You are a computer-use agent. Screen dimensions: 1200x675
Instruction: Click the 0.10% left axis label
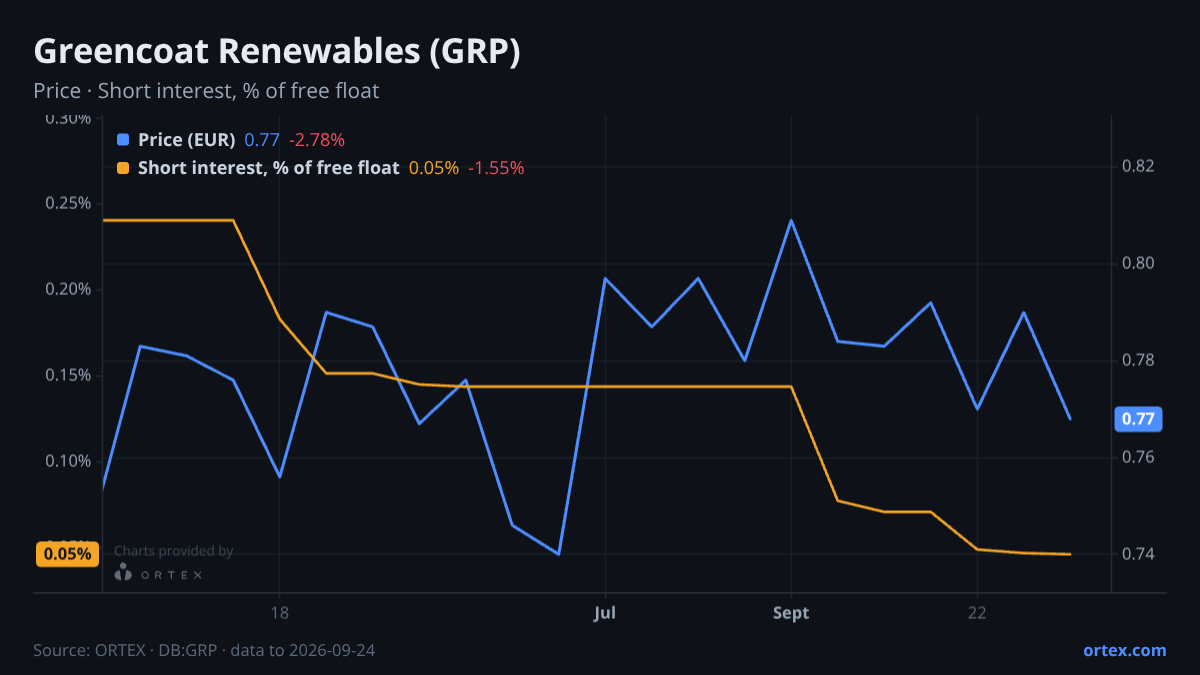click(69, 461)
